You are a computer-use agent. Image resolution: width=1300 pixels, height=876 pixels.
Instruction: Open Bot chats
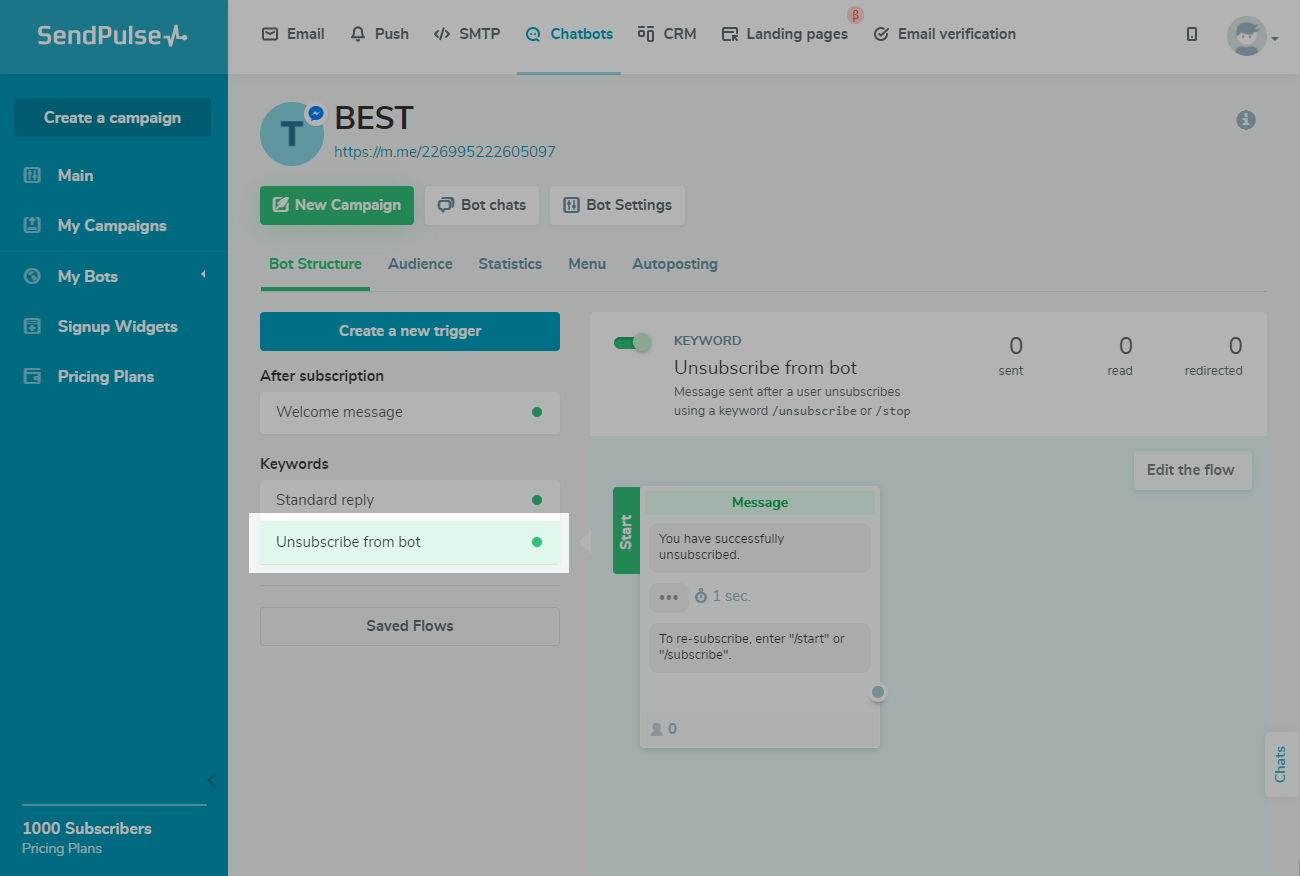[482, 205]
